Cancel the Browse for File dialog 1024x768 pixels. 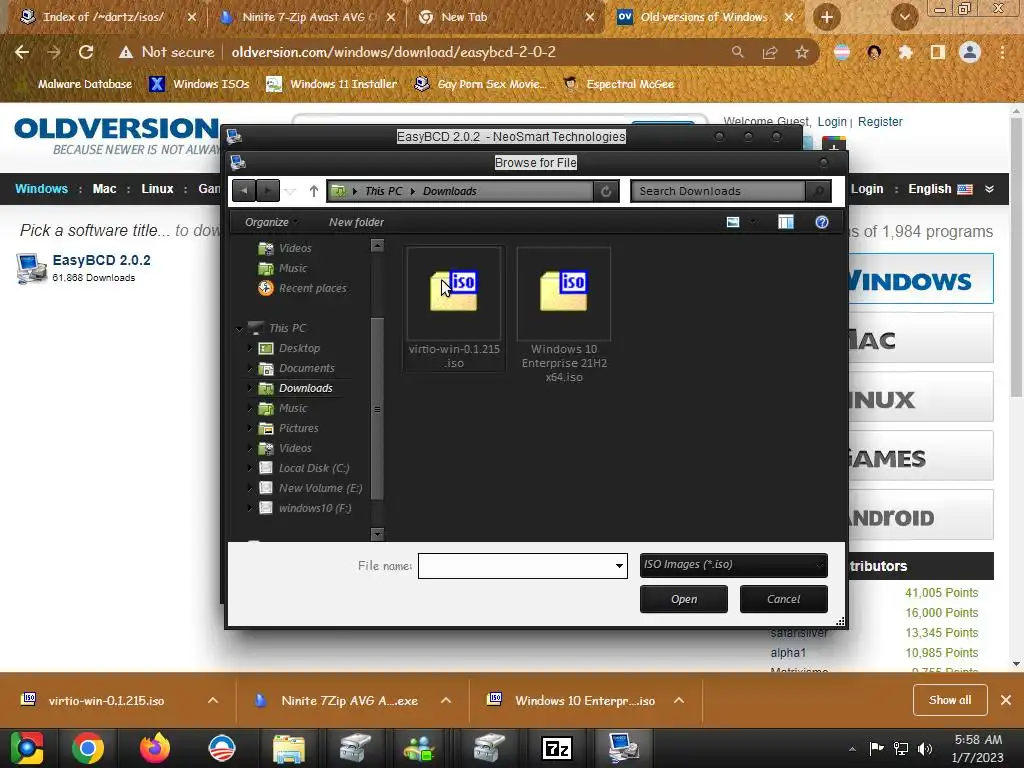click(783, 599)
